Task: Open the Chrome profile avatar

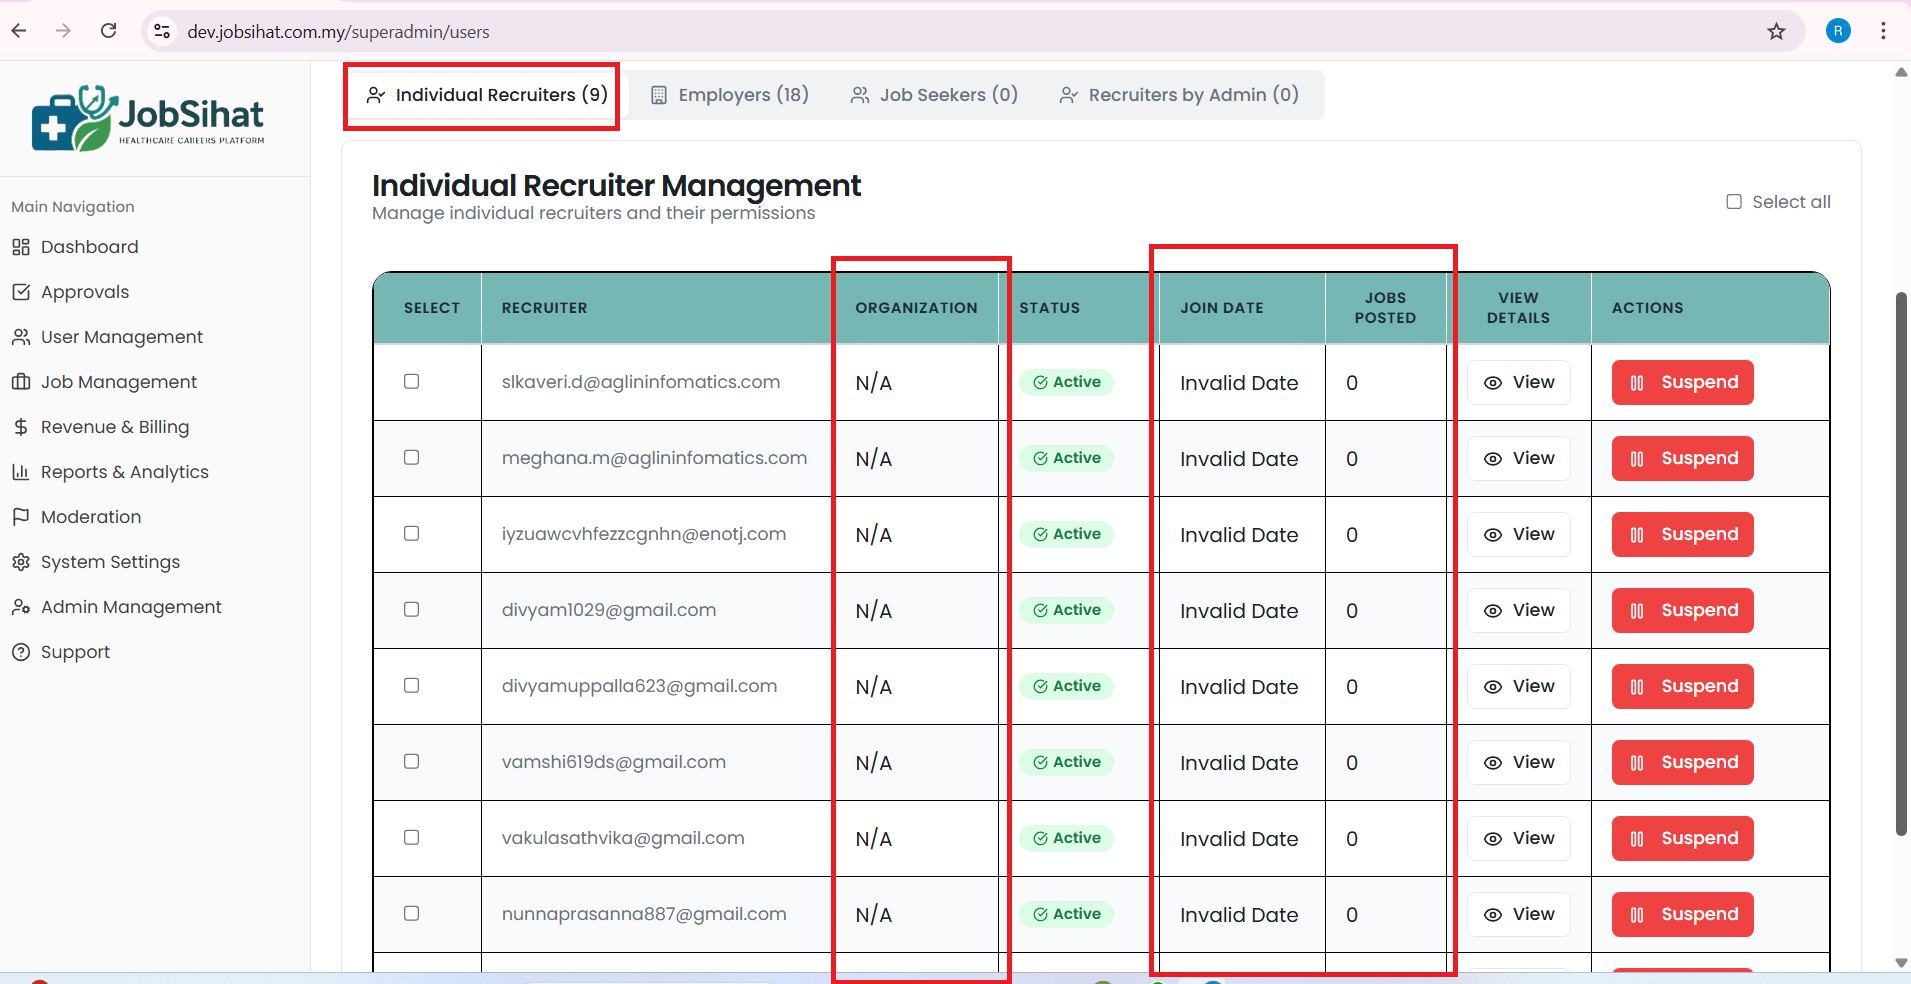Action: click(x=1837, y=31)
